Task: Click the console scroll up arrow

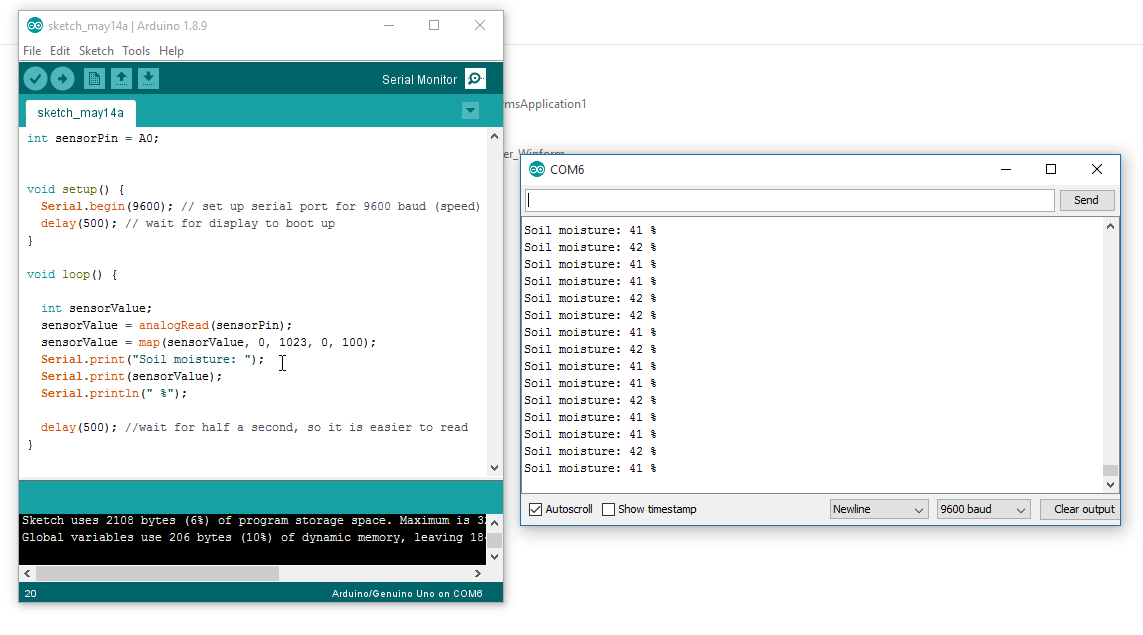Action: [x=494, y=522]
